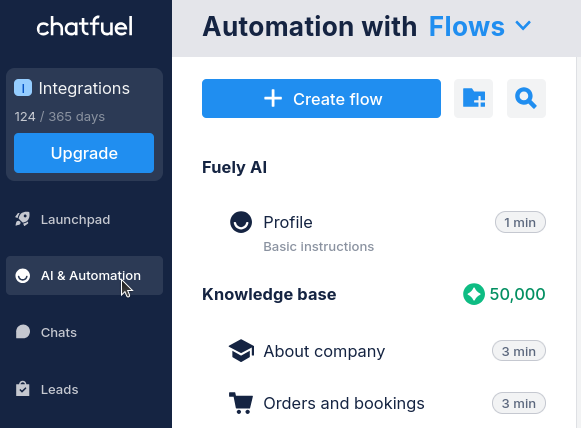
Task: Expand the Flows dropdown chevron
Action: coord(523,26)
